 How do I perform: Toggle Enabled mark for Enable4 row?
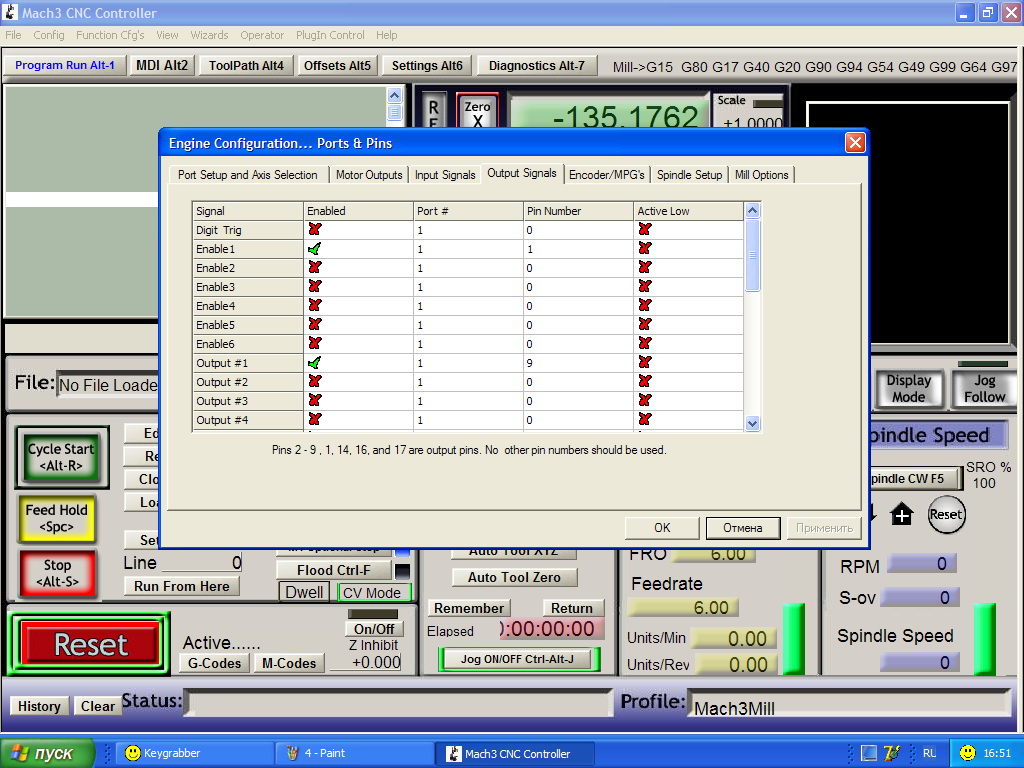point(315,306)
